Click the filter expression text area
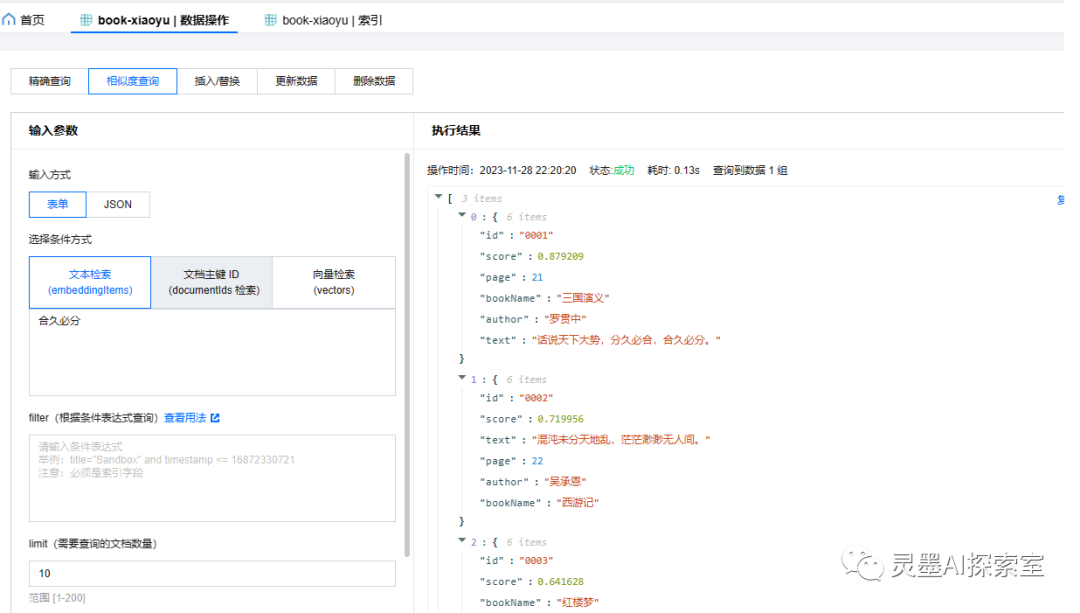 click(x=212, y=478)
